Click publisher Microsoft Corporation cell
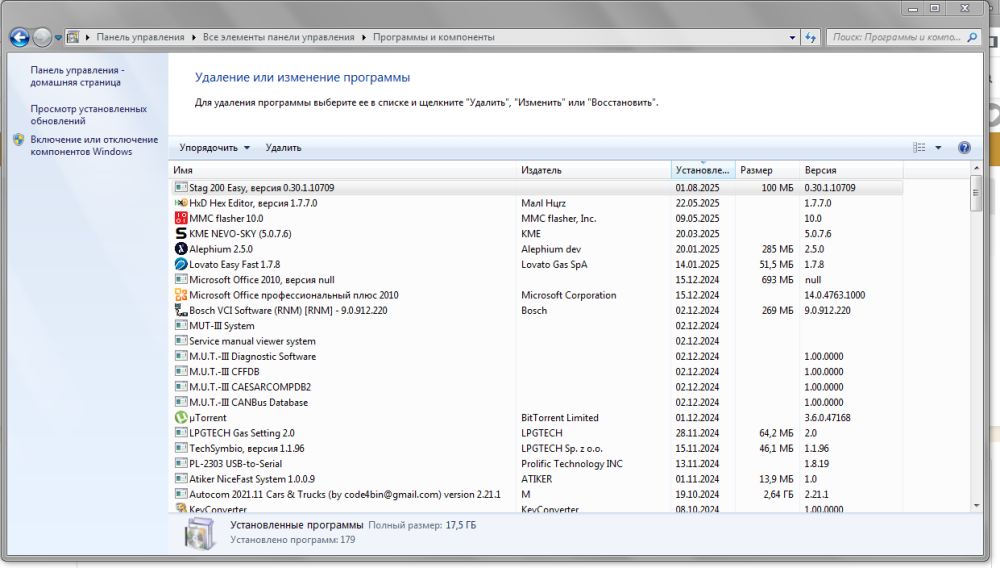 (569, 295)
